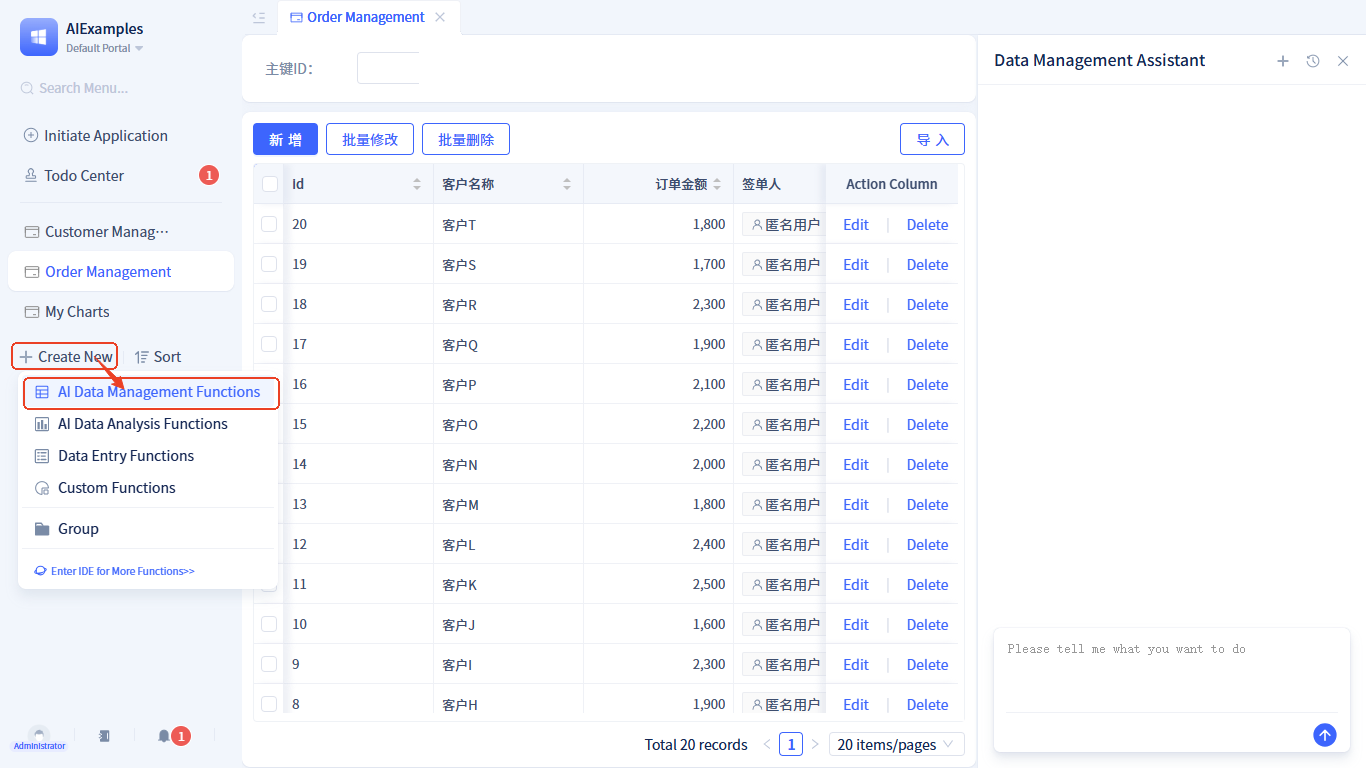Go to next page arrow
Screen dimensions: 1366x768
(815, 744)
